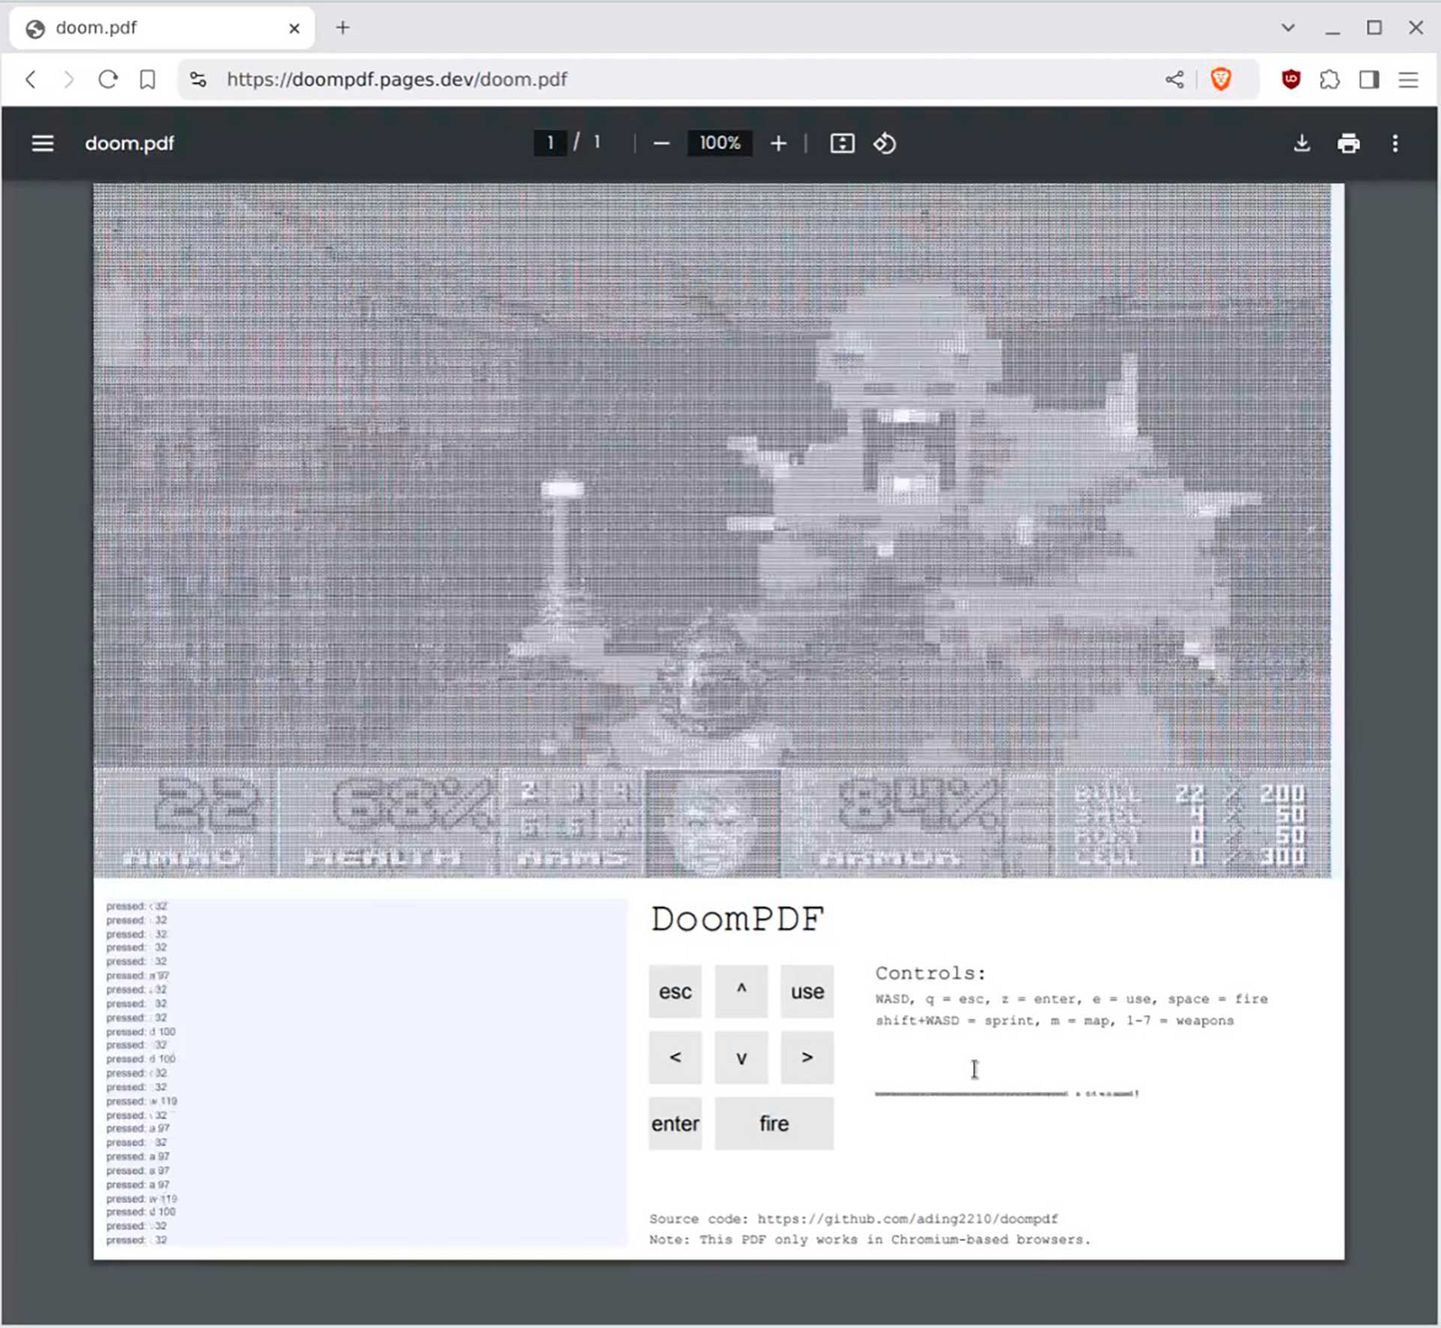The image size is (1441, 1328).
Task: Click the 100% zoom level display
Action: (719, 143)
